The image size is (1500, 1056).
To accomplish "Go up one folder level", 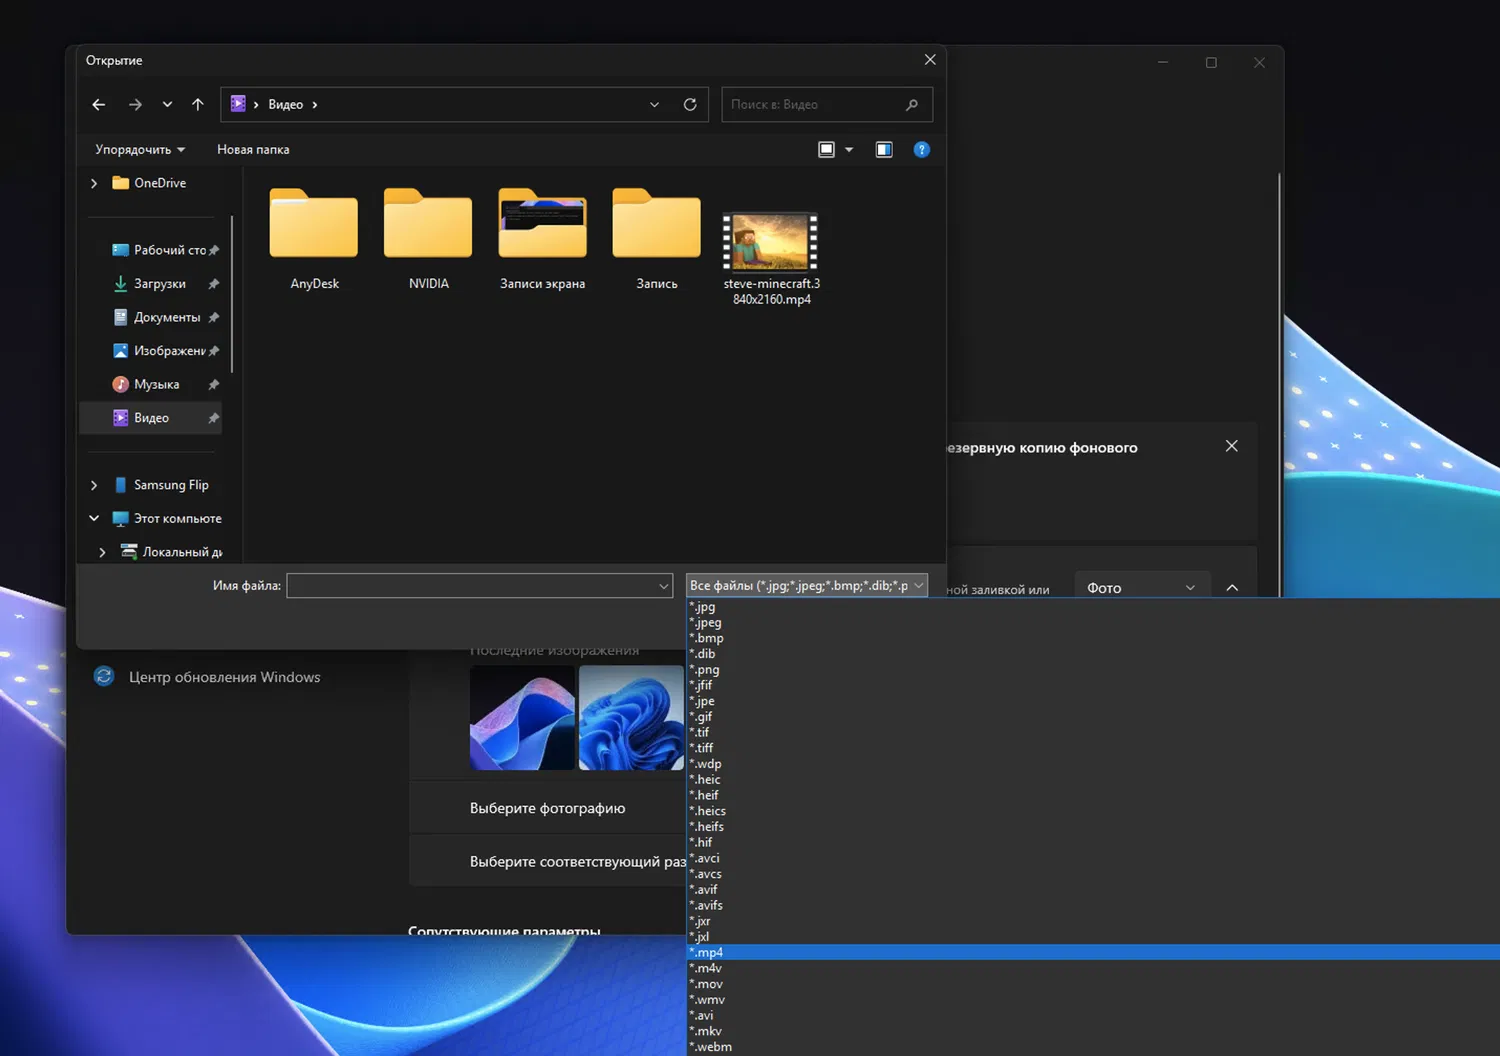I will (x=198, y=105).
